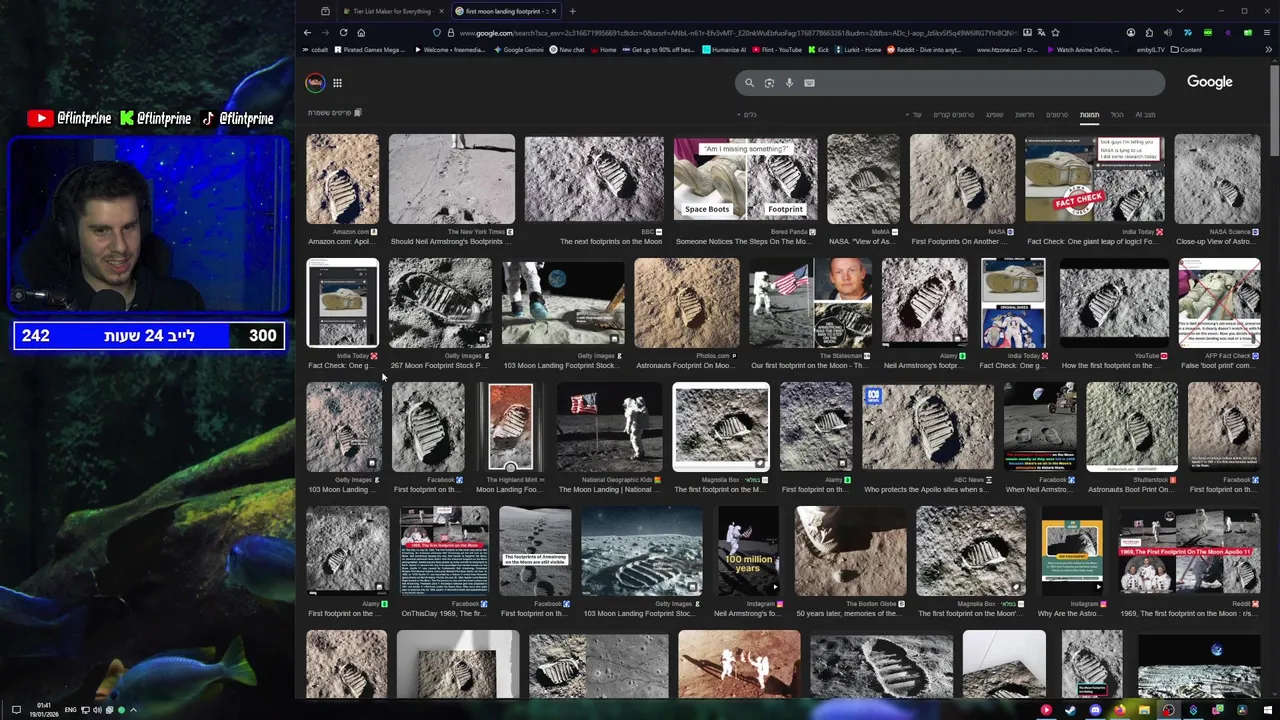
Task: Open 267 Moon Footprint Stock Getty image
Action: 440,302
